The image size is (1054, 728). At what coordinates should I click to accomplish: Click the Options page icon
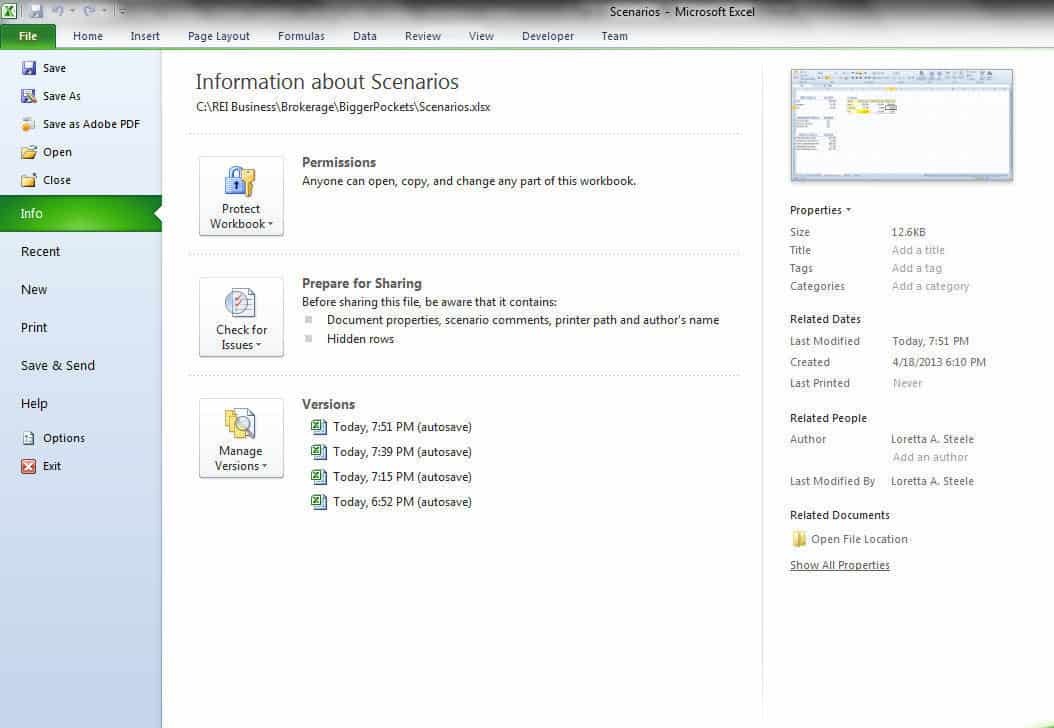29,438
